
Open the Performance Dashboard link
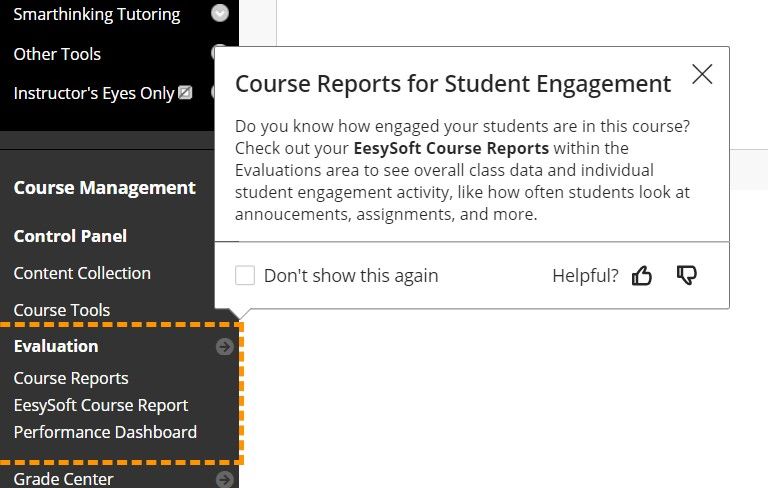point(105,432)
